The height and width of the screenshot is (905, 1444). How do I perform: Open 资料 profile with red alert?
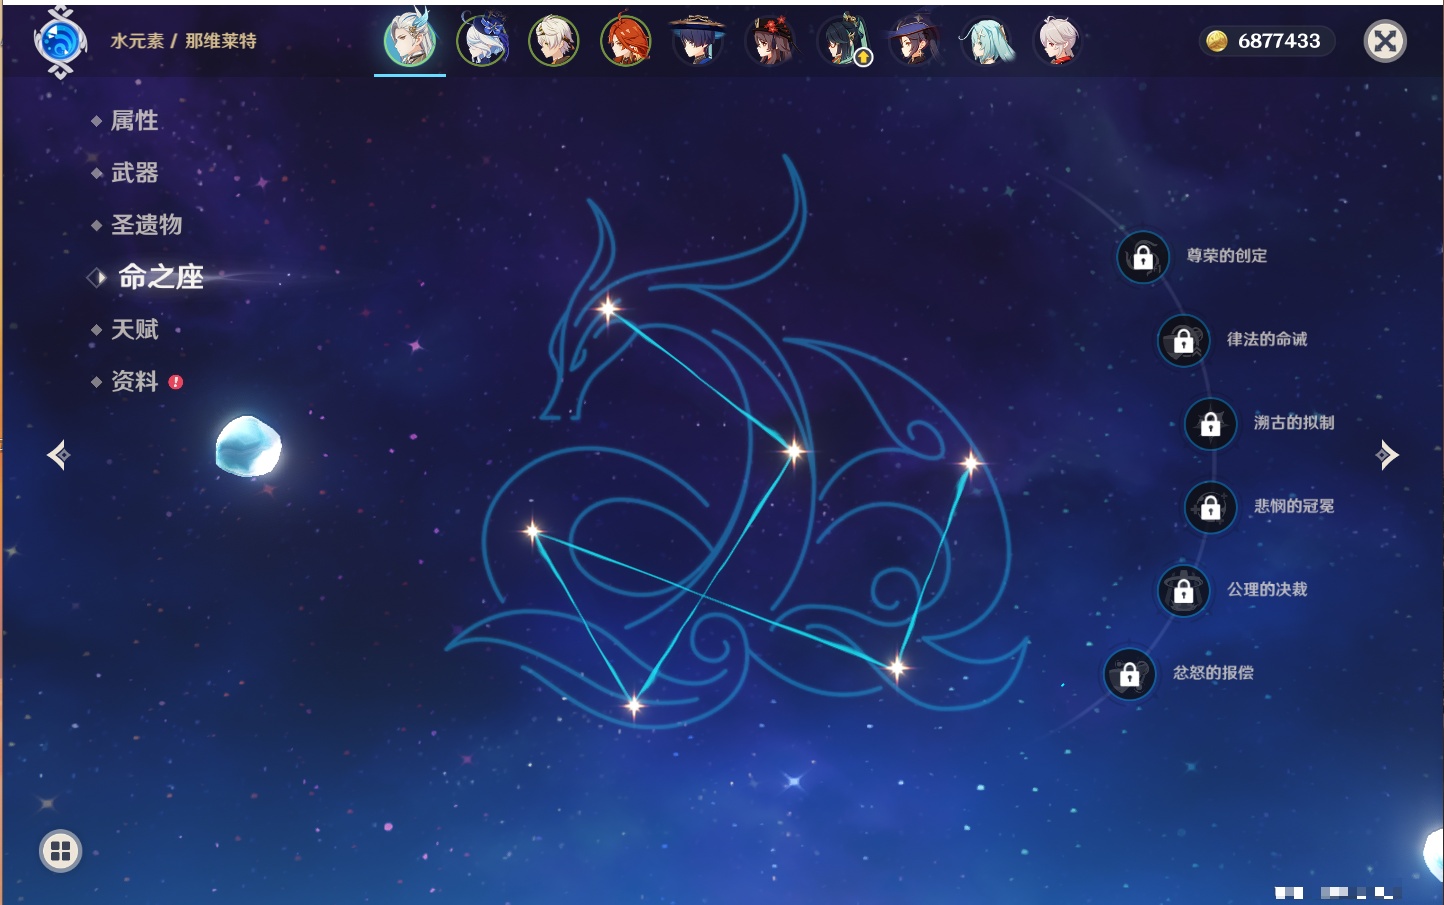point(134,381)
